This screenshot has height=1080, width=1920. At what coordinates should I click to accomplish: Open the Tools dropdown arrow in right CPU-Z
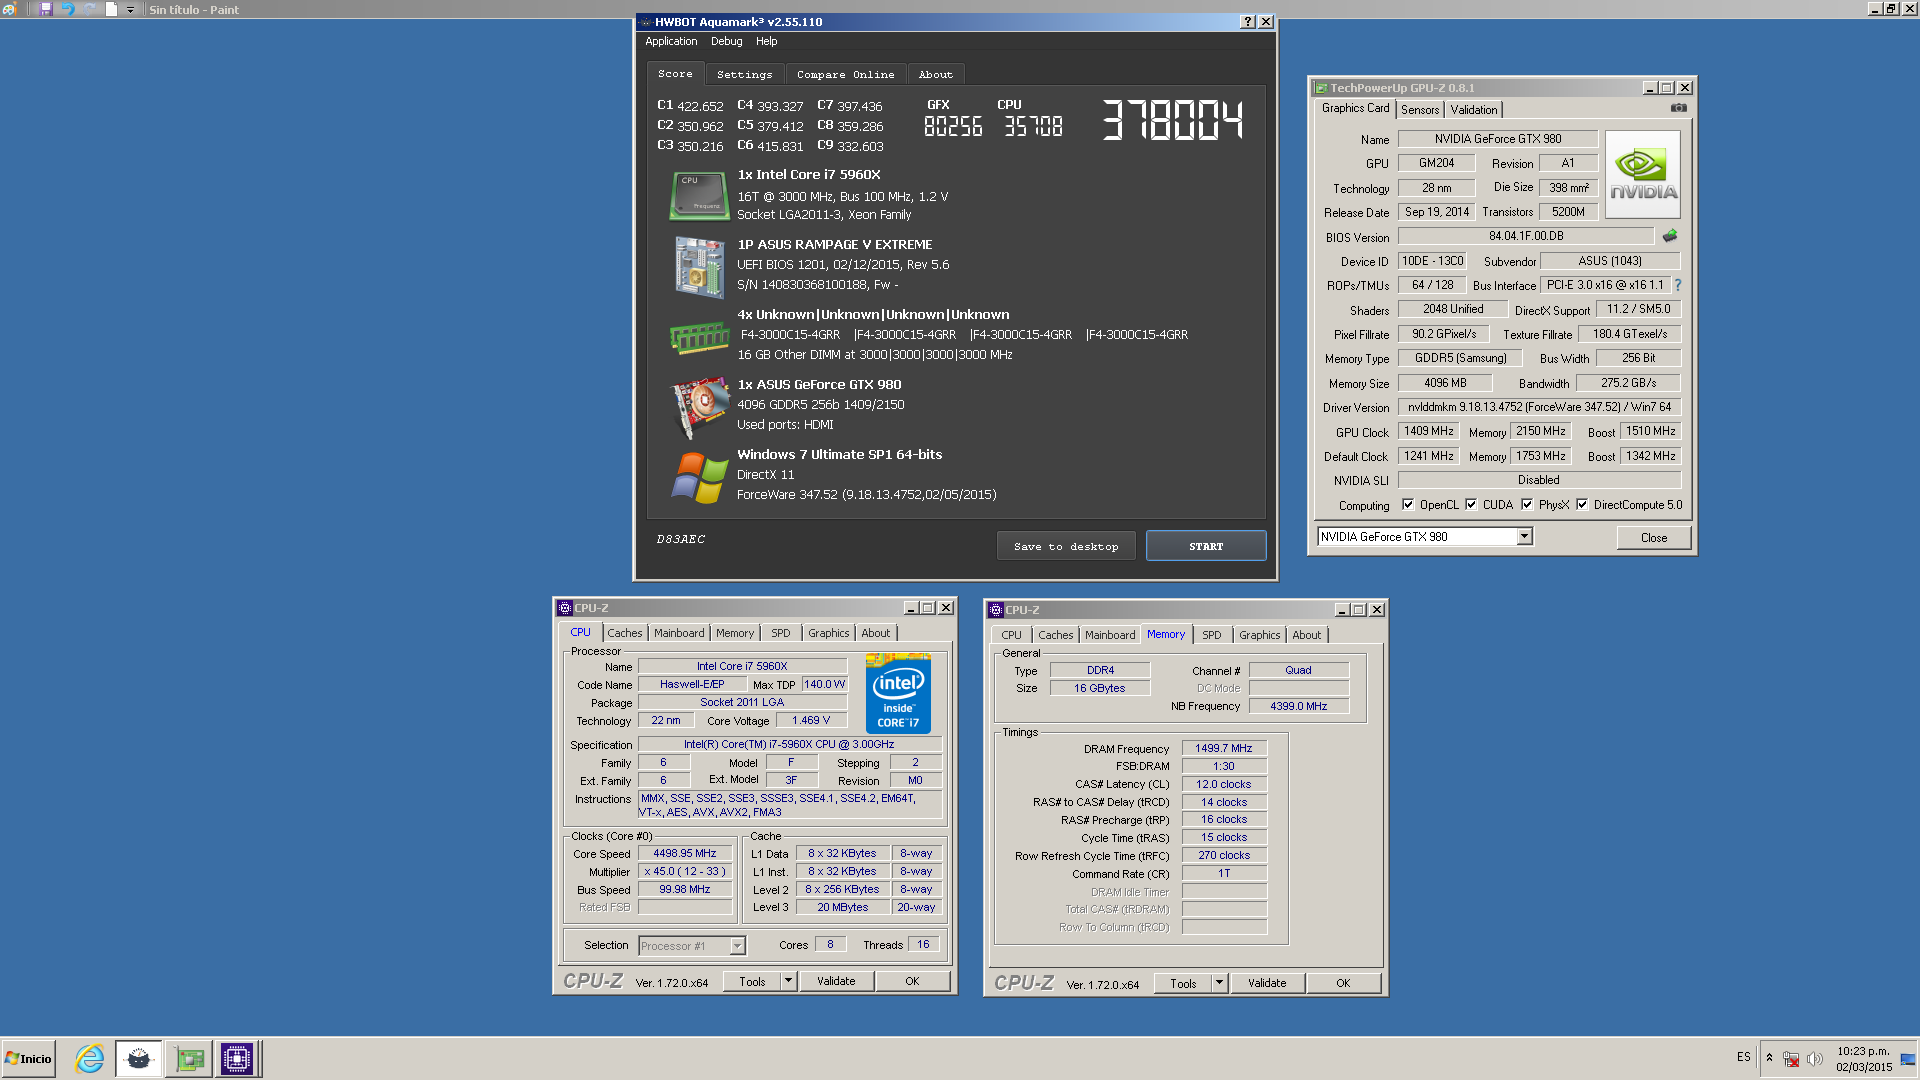click(1219, 983)
